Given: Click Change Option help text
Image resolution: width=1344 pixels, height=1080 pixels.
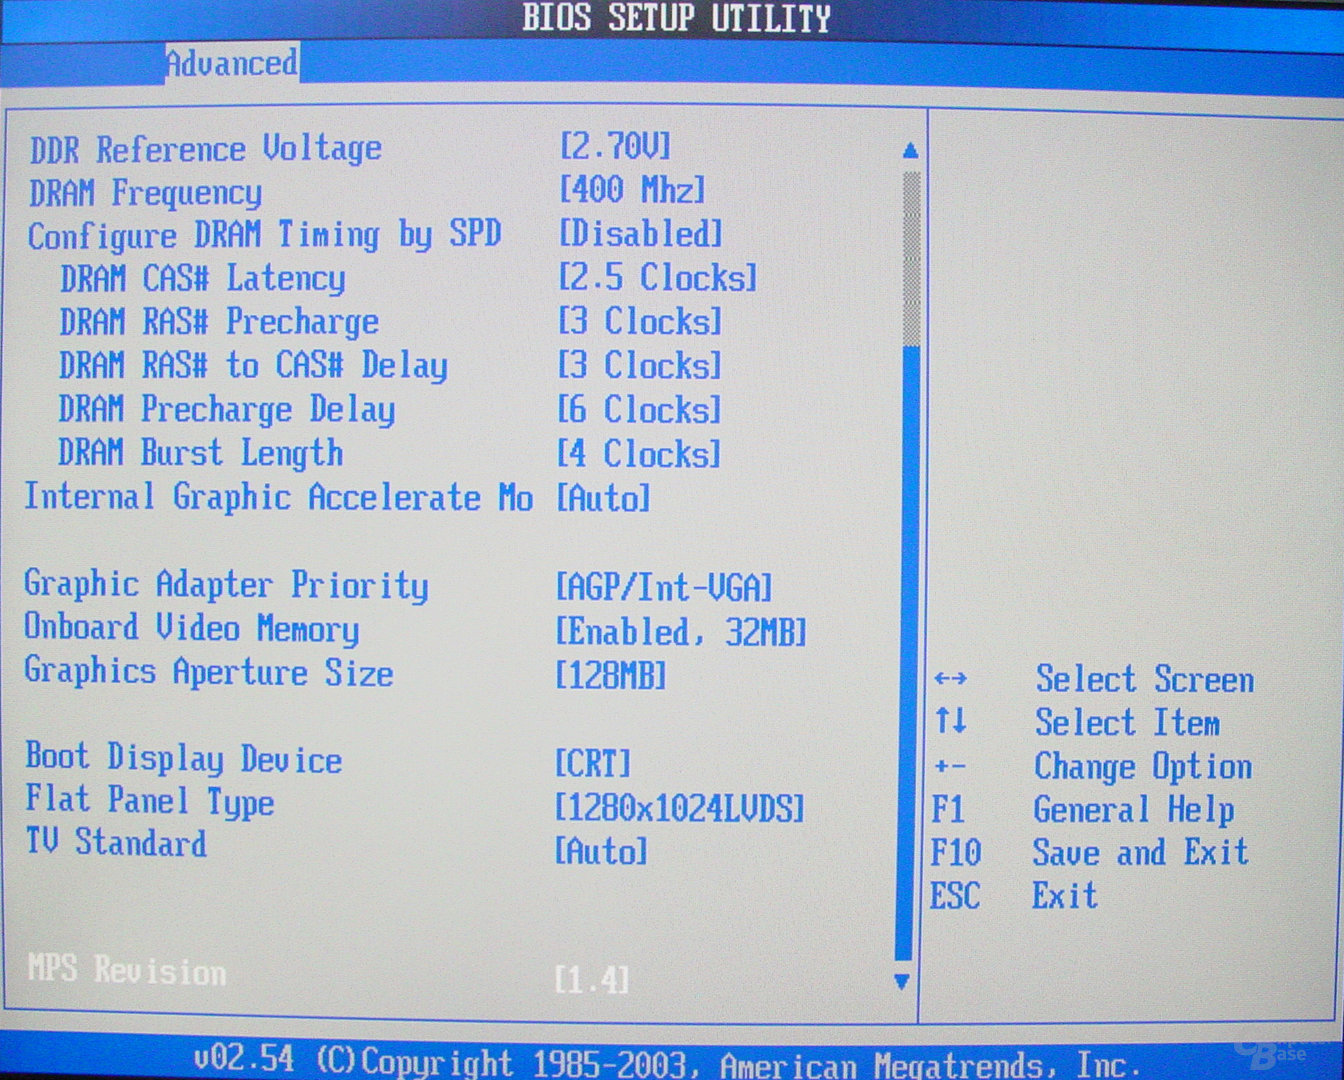Looking at the screenshot, I should pos(1143,767).
